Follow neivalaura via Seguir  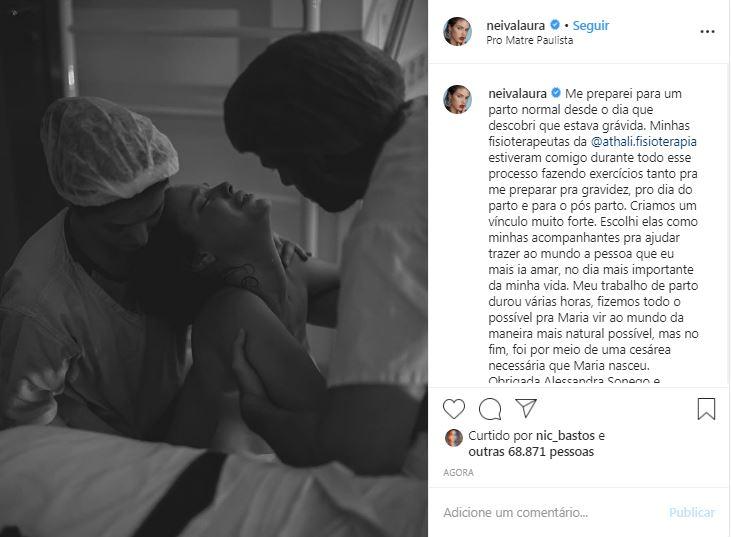[591, 26]
